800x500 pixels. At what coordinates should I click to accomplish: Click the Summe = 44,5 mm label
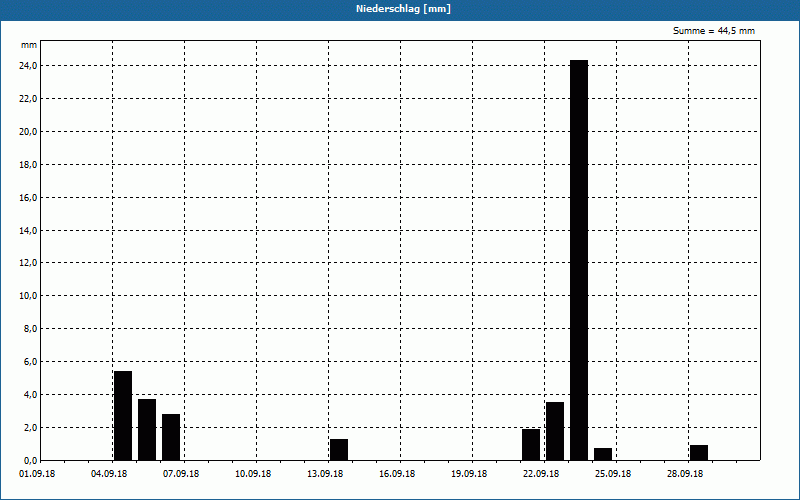[x=714, y=31]
